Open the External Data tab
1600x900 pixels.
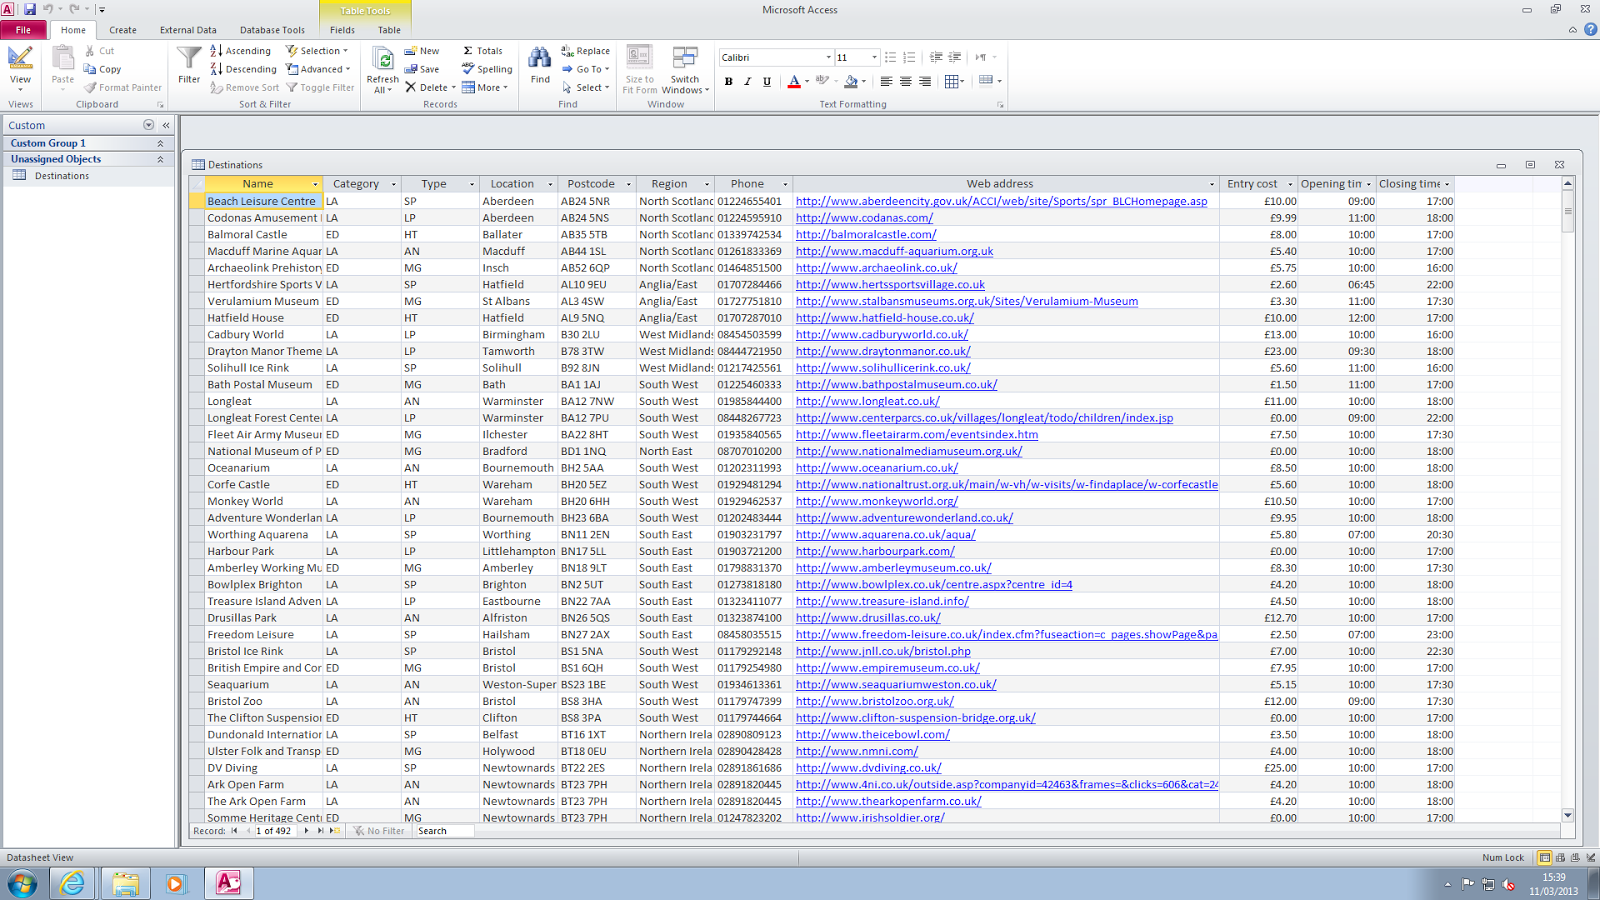(x=188, y=30)
